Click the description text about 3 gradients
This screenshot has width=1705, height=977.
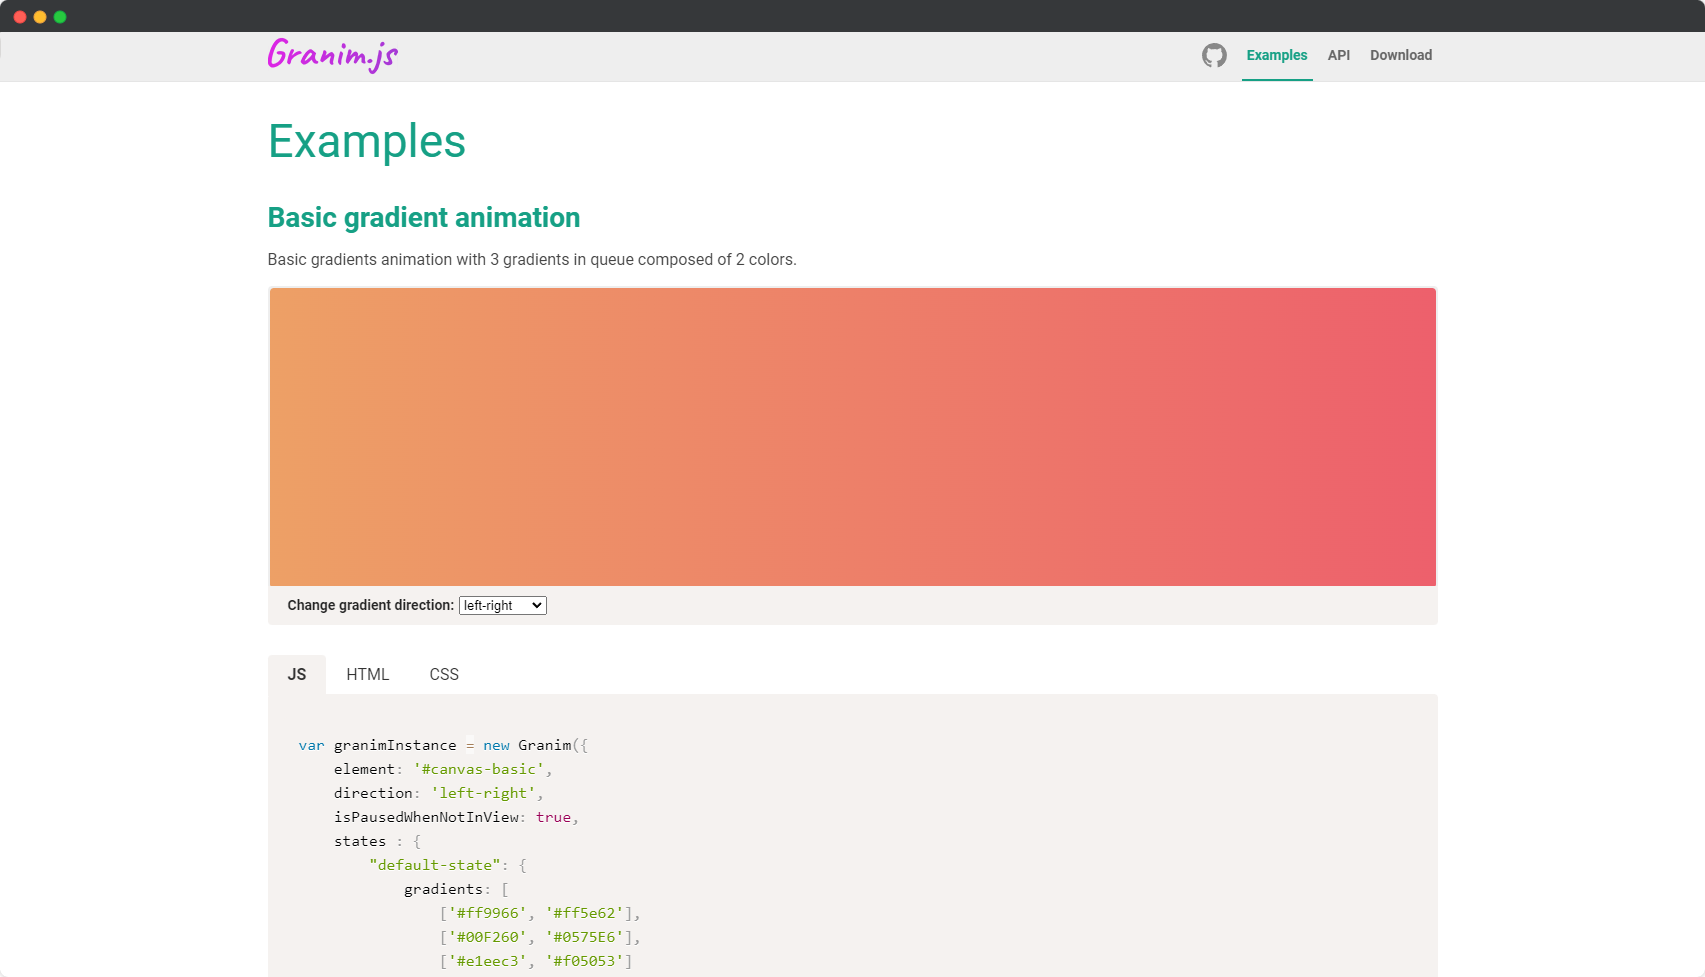click(532, 260)
